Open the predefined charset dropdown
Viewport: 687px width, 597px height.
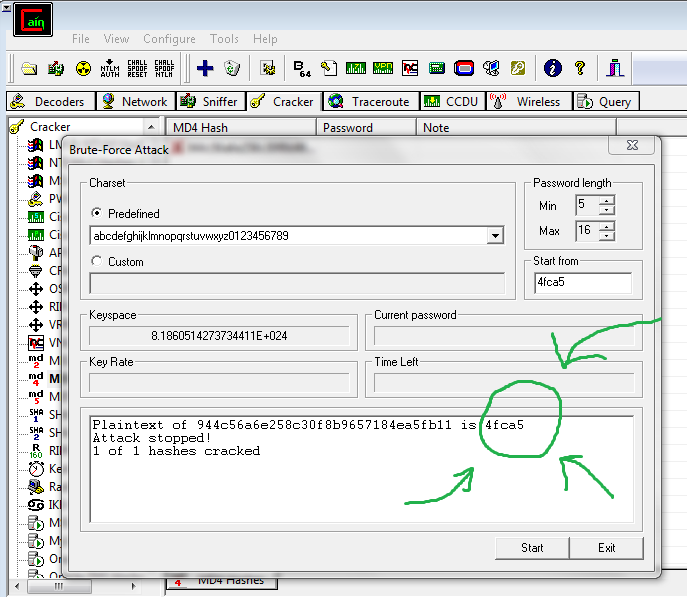pos(495,236)
